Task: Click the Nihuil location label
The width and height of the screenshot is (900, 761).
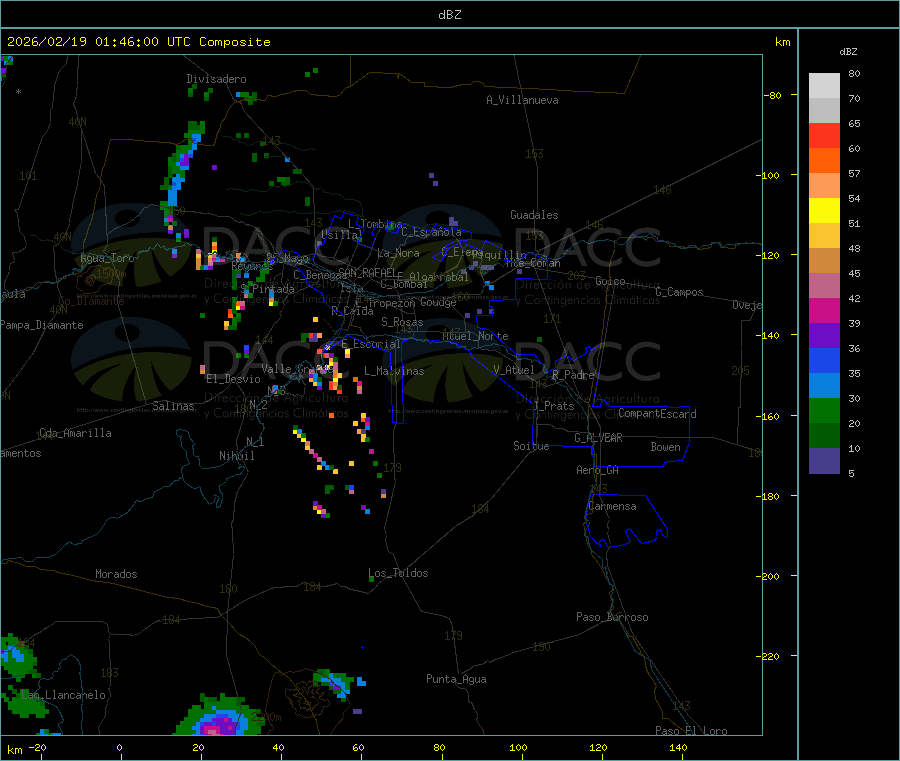Action: click(236, 456)
